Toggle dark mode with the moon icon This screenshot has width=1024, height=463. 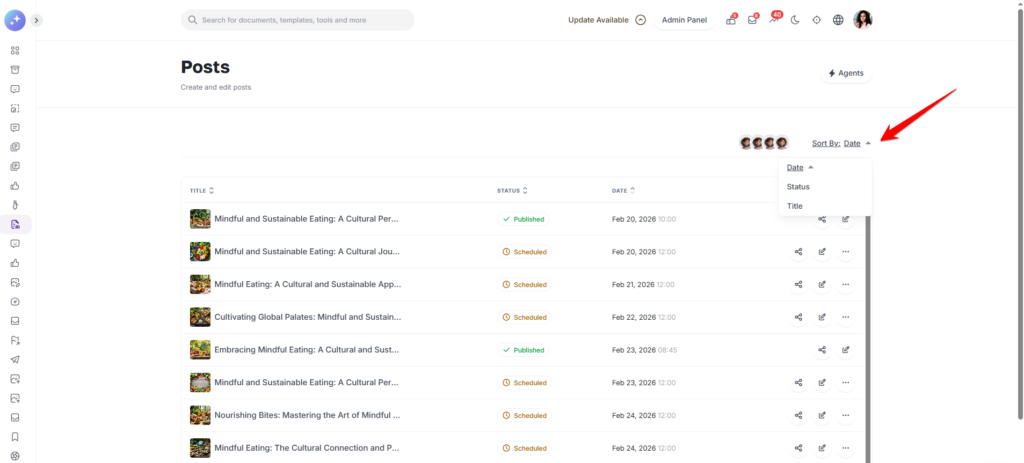pyautogui.click(x=795, y=20)
